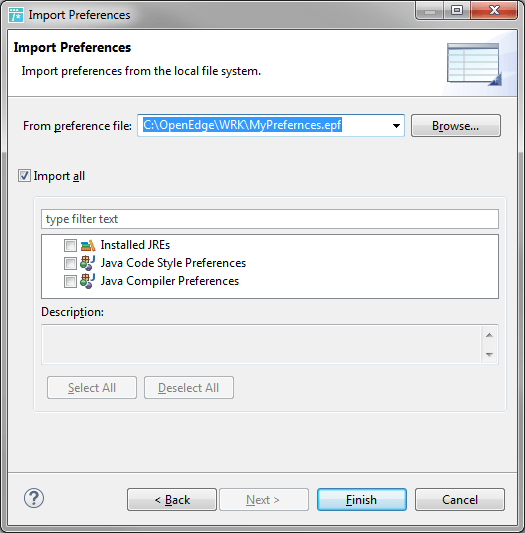The height and width of the screenshot is (533, 525).
Task: Open the preference file dropdown arrow
Action: point(396,126)
